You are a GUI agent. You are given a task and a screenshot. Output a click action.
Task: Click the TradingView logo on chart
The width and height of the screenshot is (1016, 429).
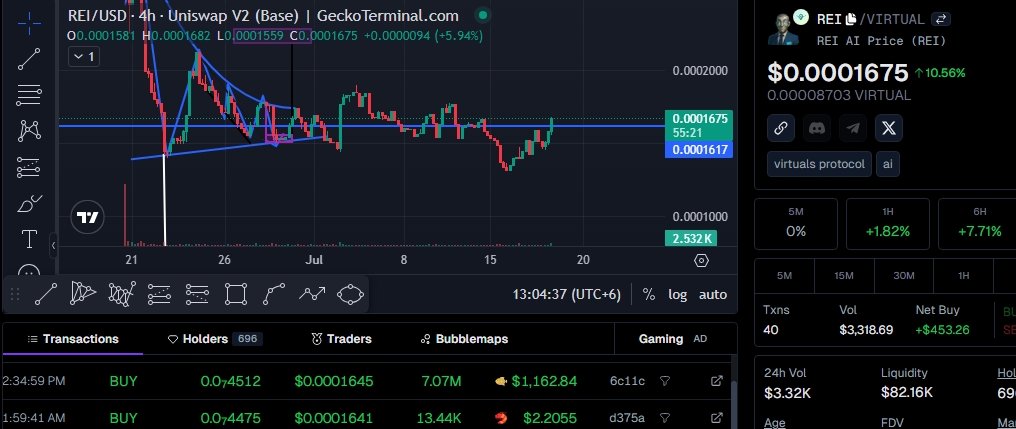tap(87, 217)
